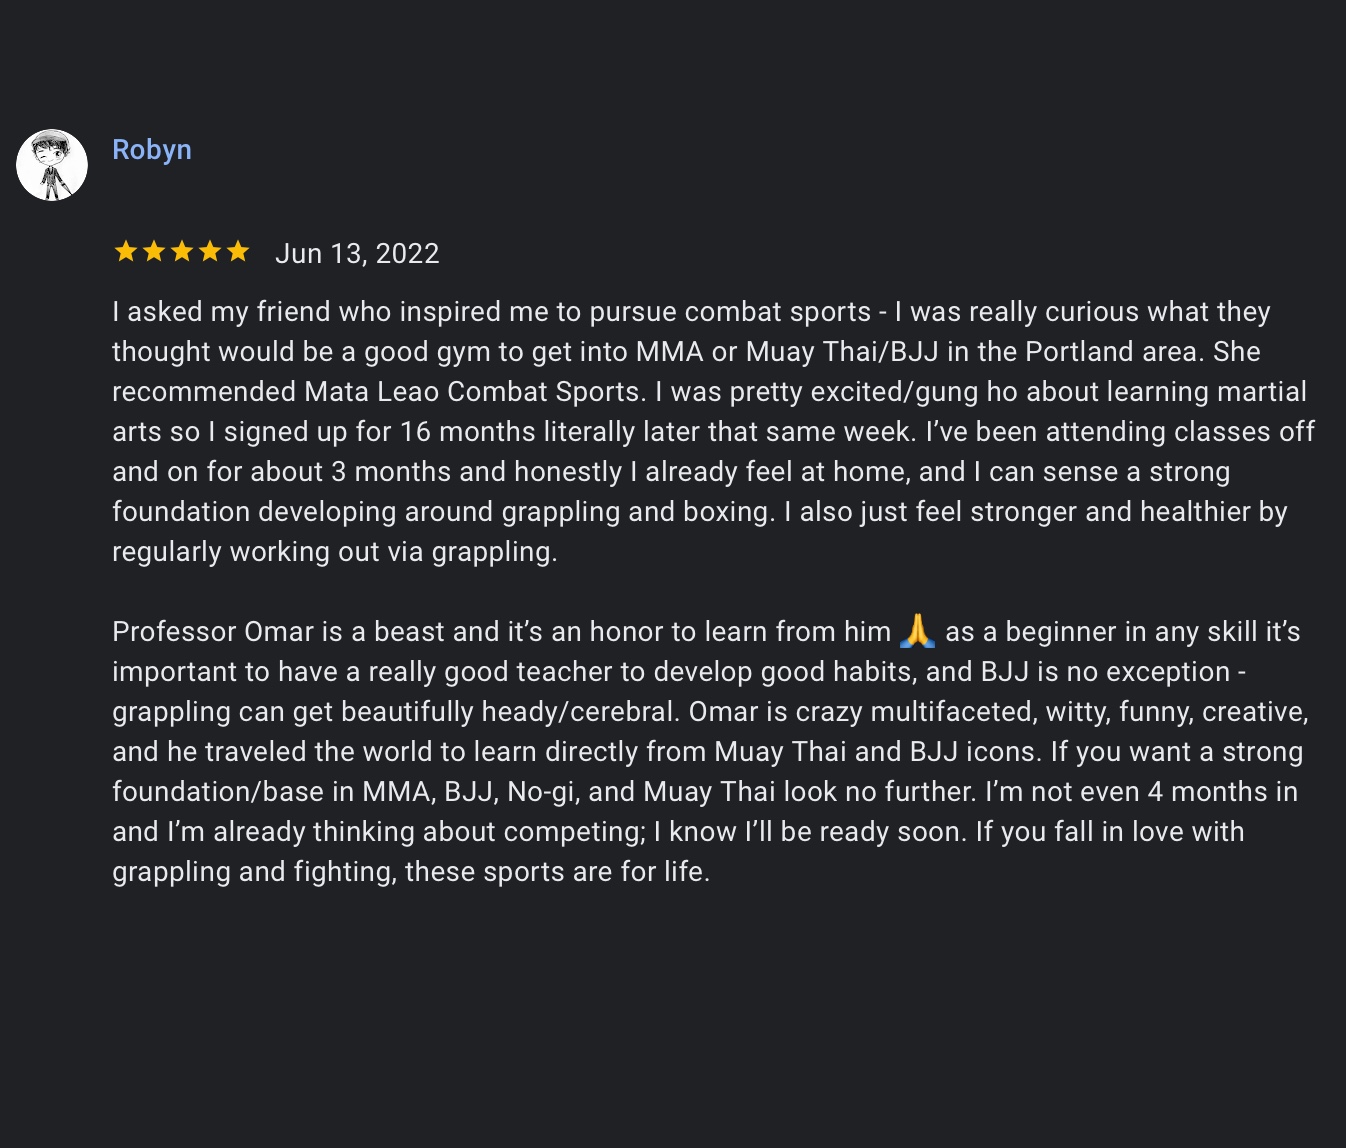1346x1148 pixels.
Task: Click Robyn's cartoon profile avatar
Action: click(x=52, y=165)
